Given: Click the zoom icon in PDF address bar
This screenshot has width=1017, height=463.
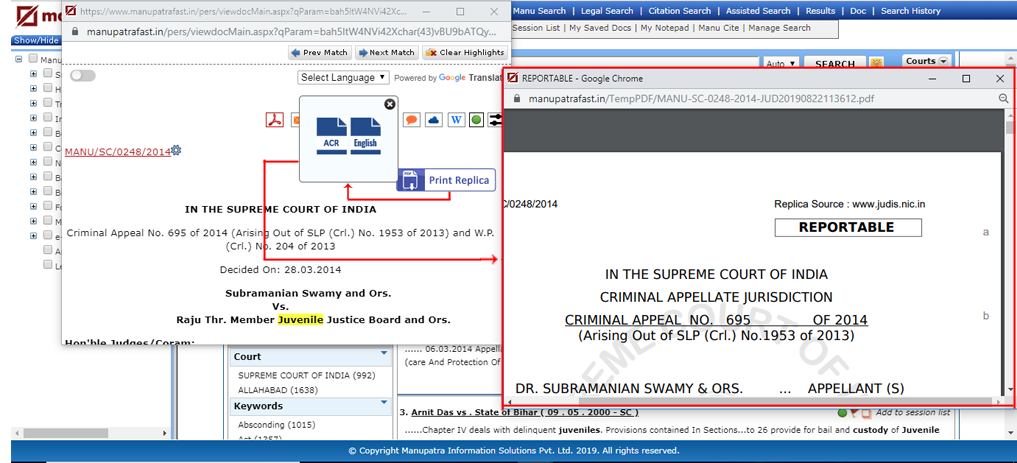Looking at the screenshot, I should coord(1003,99).
